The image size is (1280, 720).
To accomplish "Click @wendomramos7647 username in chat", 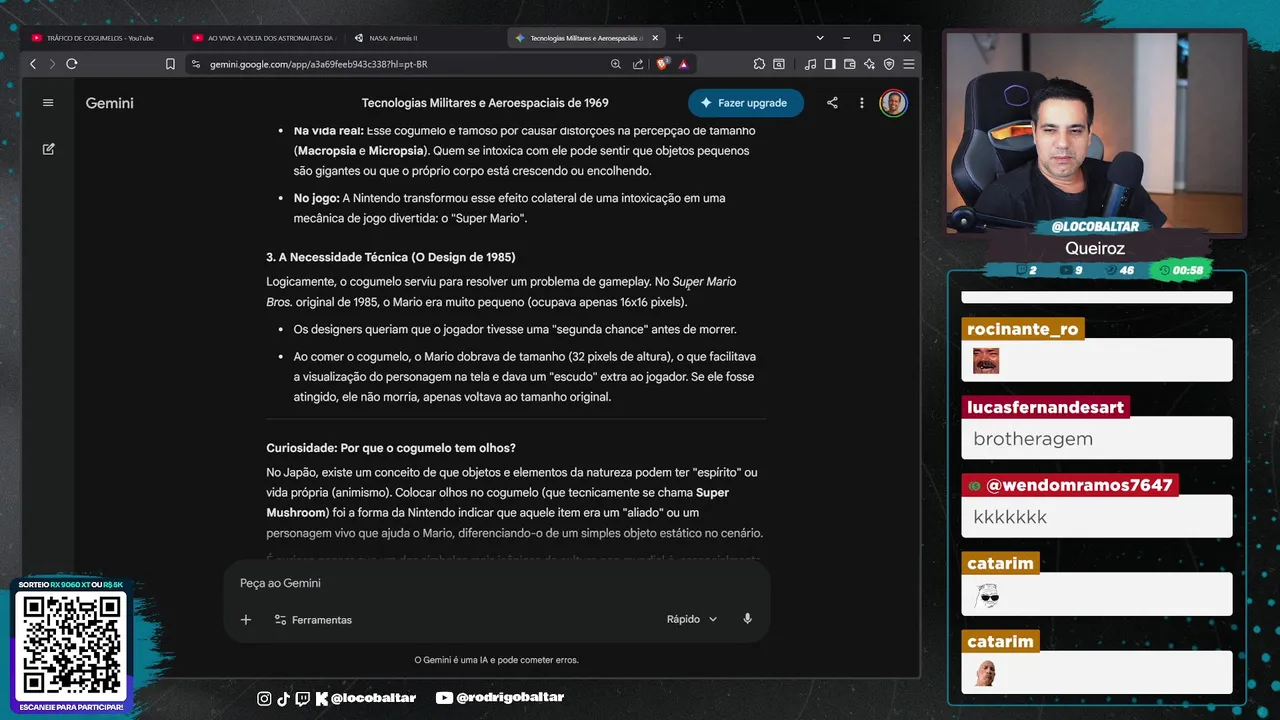I will [1070, 485].
